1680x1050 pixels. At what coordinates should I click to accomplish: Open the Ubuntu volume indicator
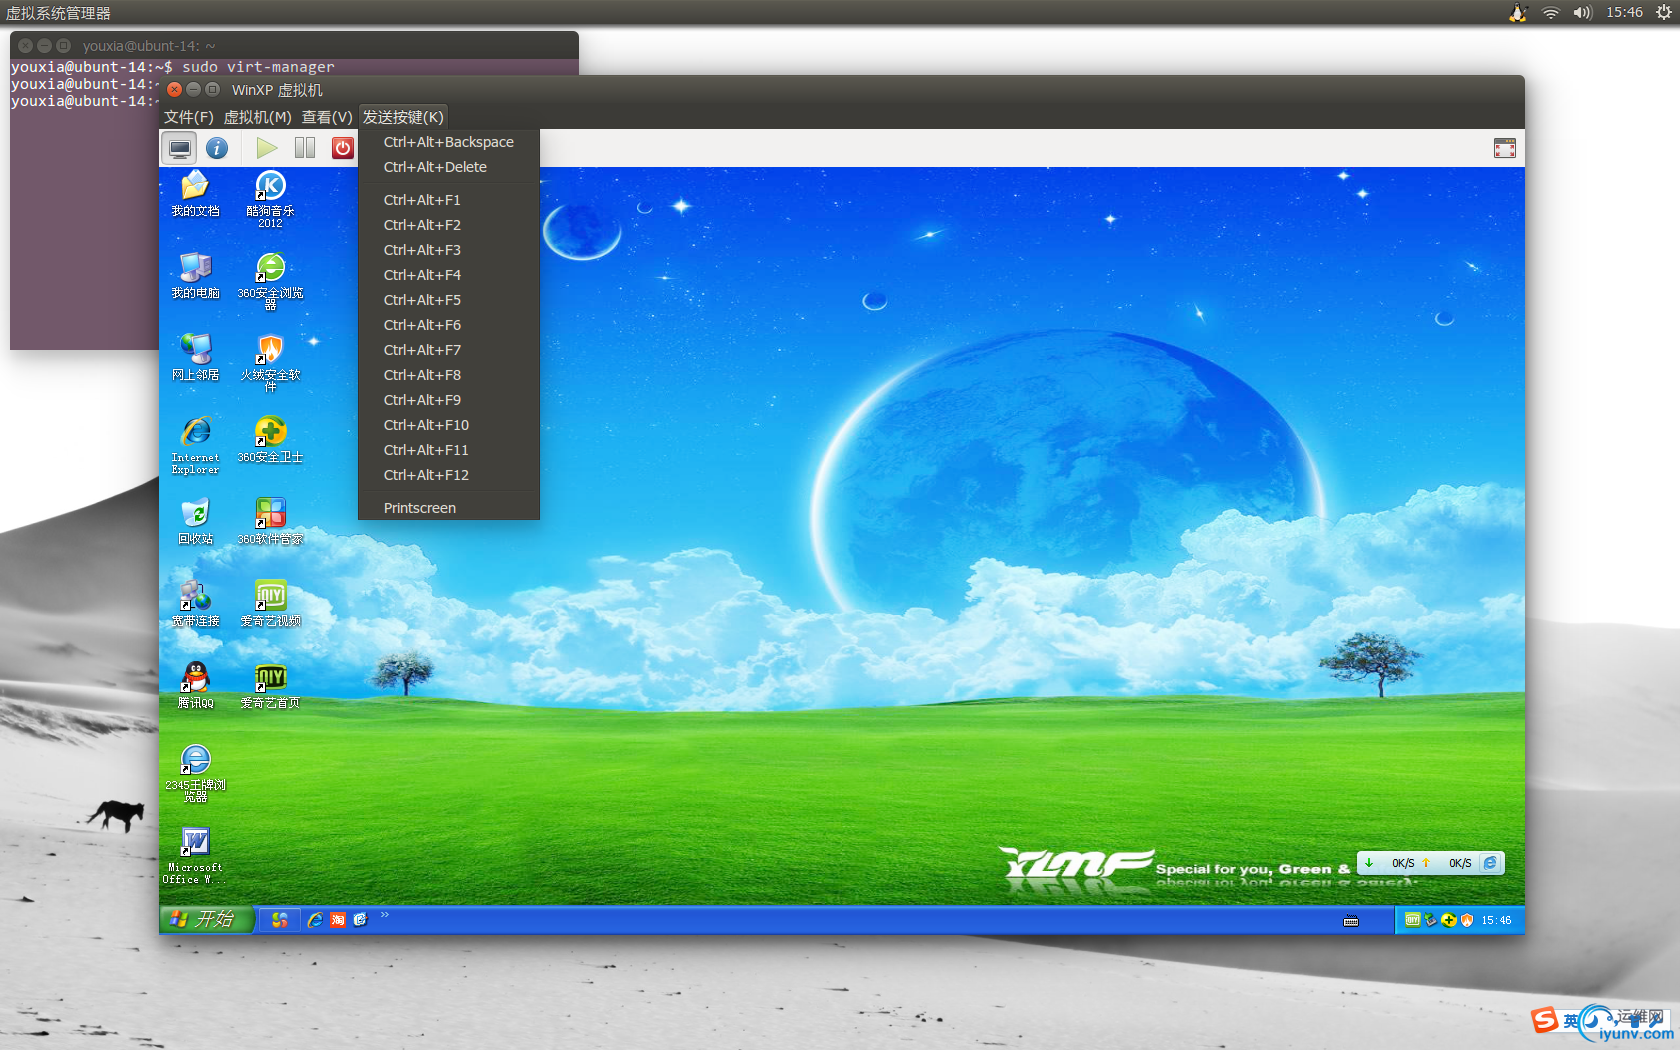coord(1582,13)
